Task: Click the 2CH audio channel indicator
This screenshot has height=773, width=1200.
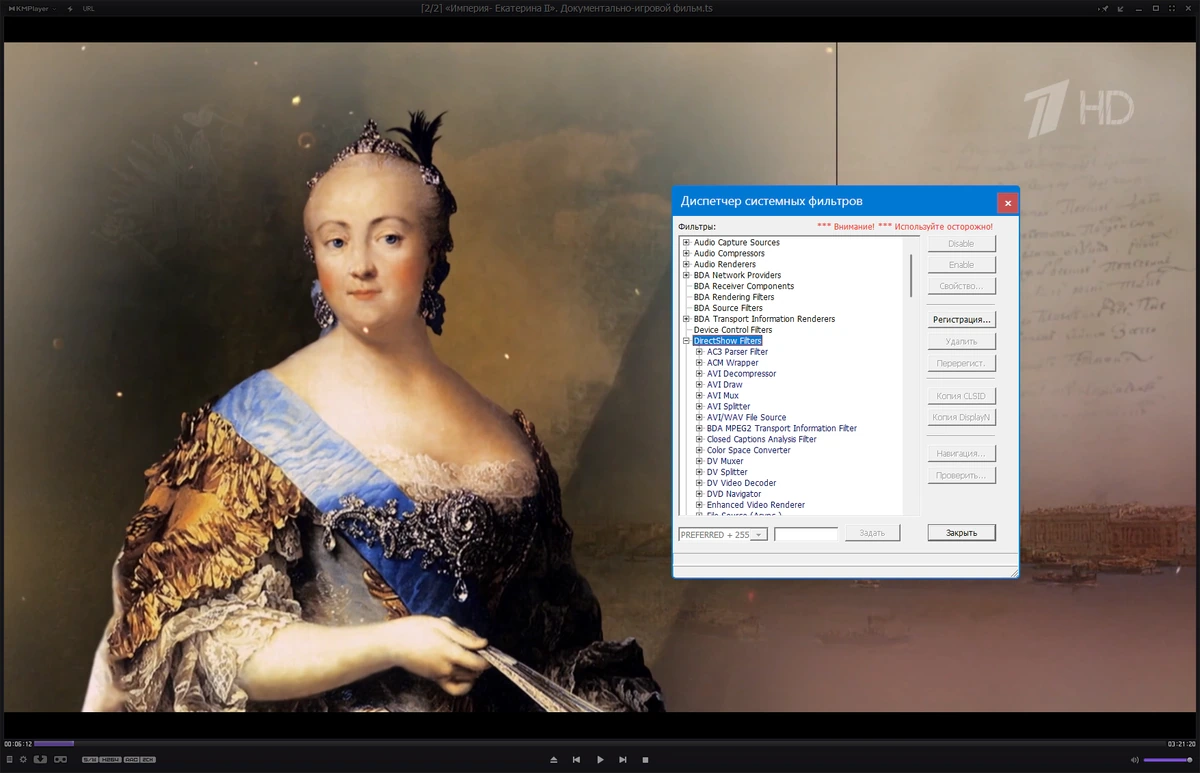Action: tap(148, 760)
